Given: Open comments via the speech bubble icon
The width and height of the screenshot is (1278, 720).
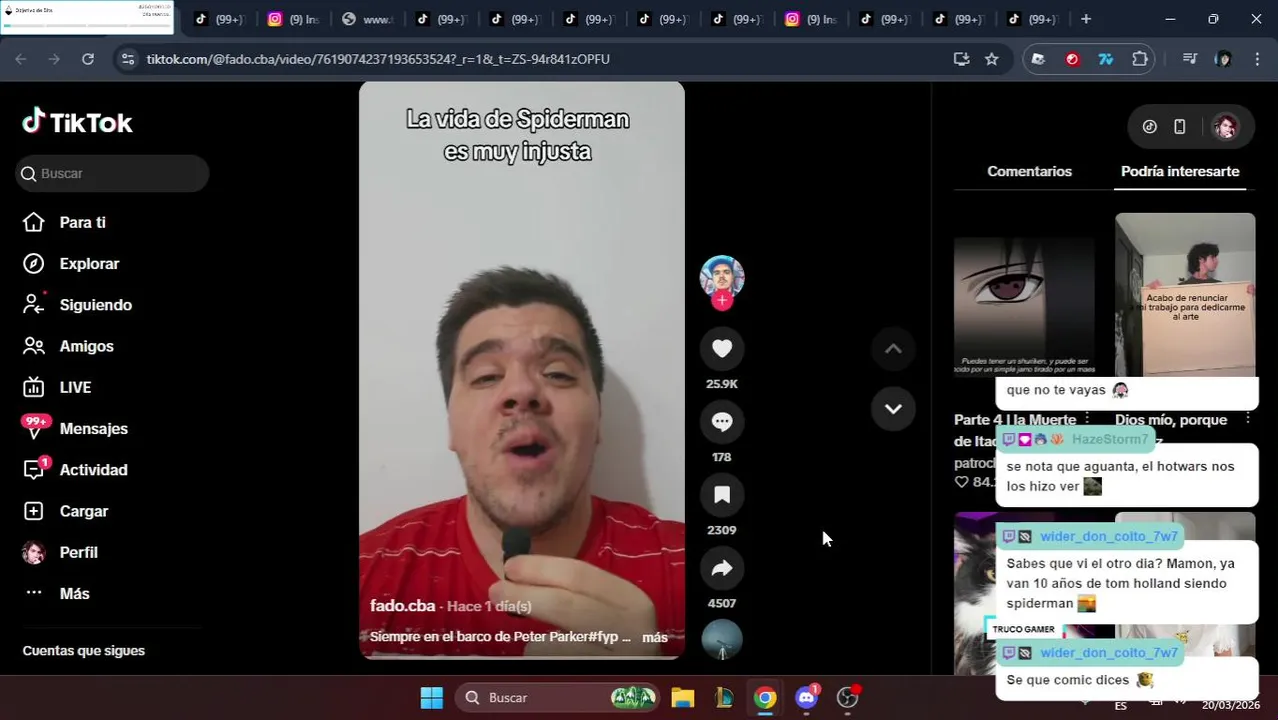Looking at the screenshot, I should (x=722, y=422).
